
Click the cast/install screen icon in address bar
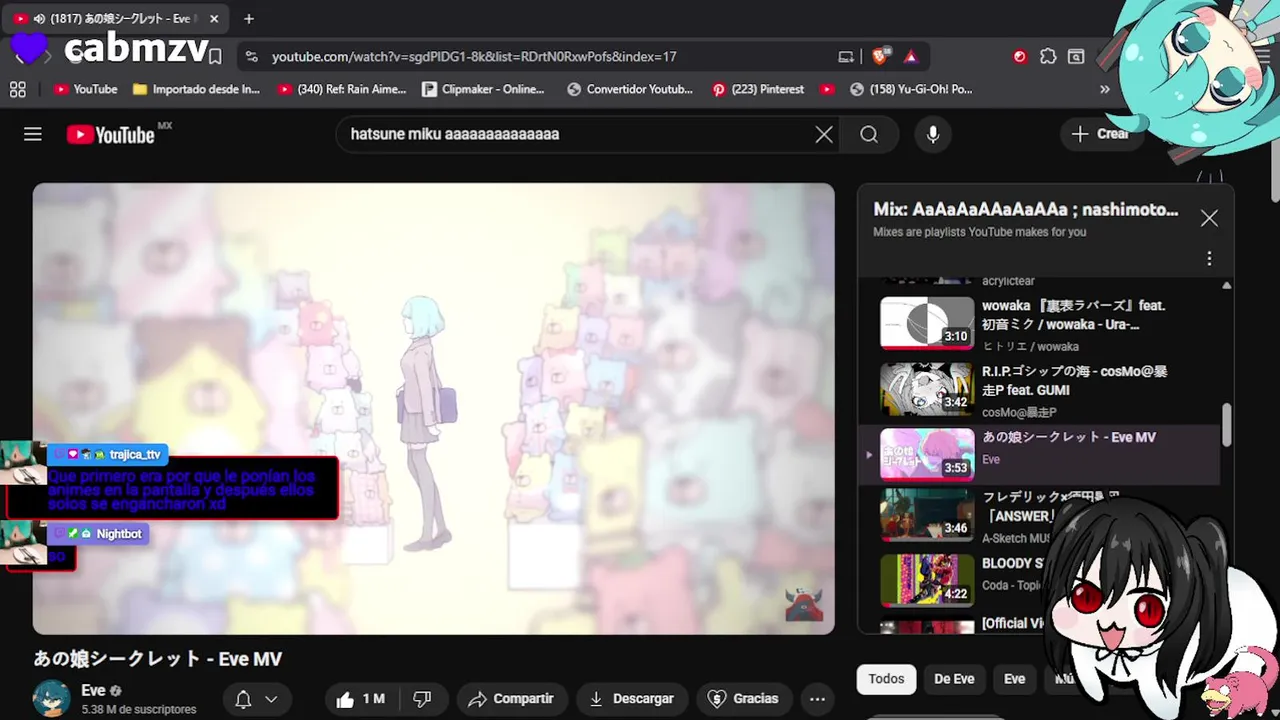pyautogui.click(x=846, y=57)
